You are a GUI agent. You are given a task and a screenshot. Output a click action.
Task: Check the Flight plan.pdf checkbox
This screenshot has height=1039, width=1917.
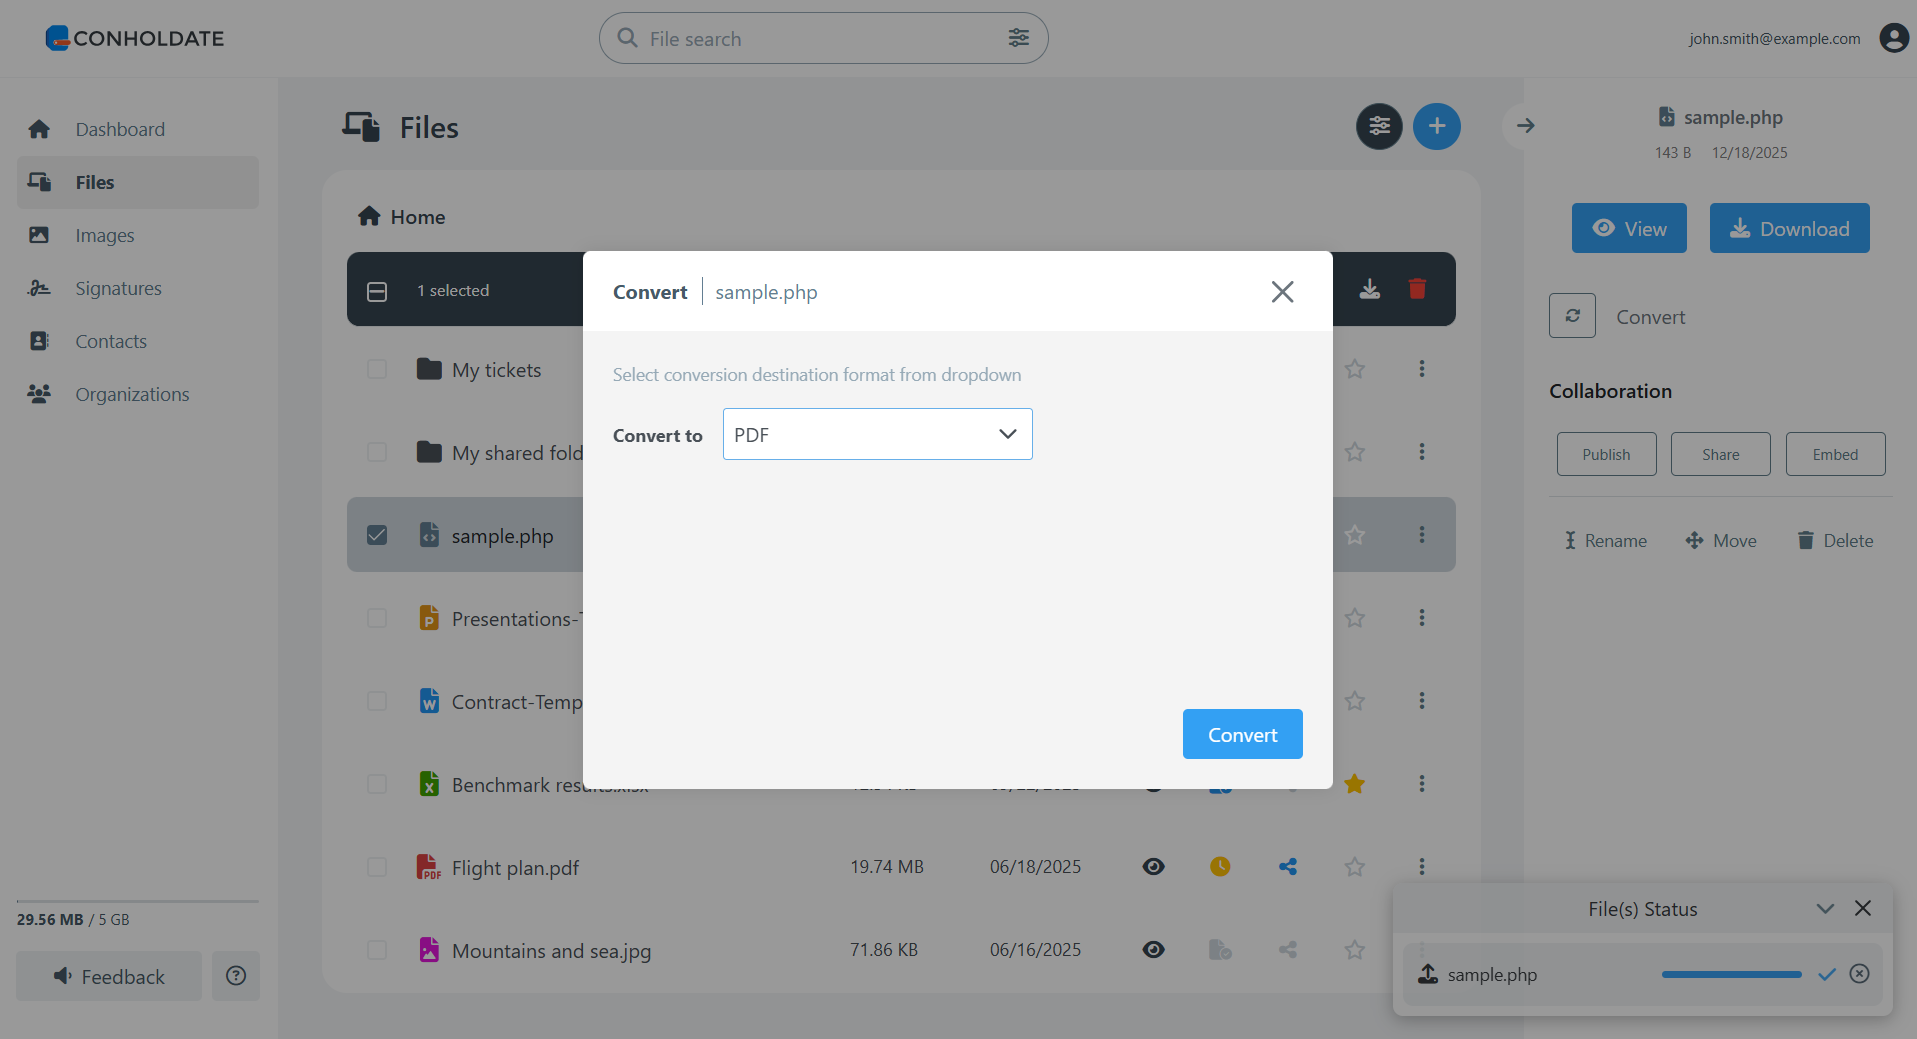(x=377, y=866)
